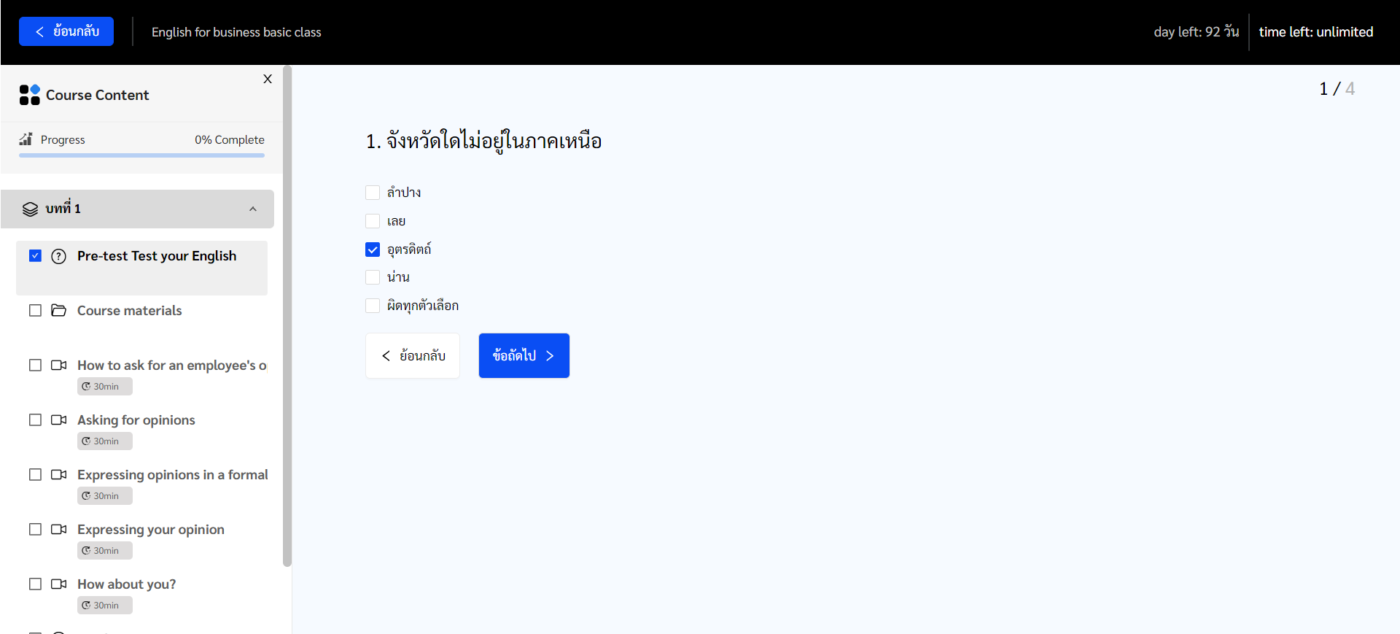This screenshot has height=634, width=1400.
Task: Click video icon beside How about you?
Action: (x=58, y=584)
